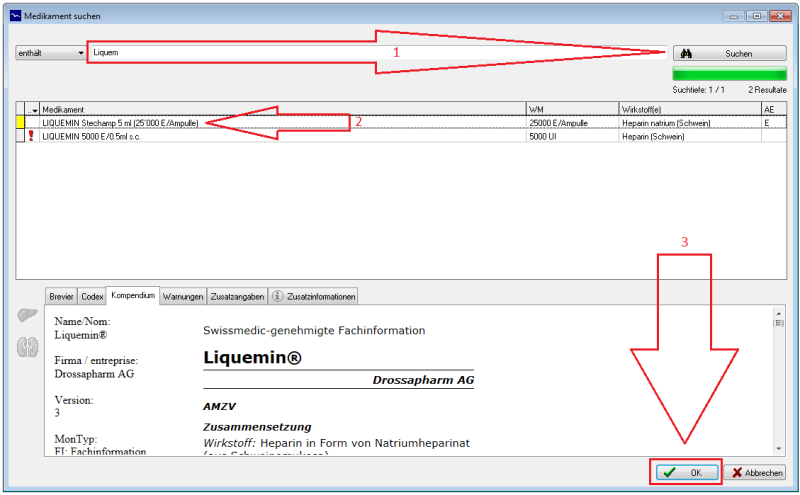The height and width of the screenshot is (495, 800).
Task: Sort by the WM column header
Action: click(x=572, y=109)
